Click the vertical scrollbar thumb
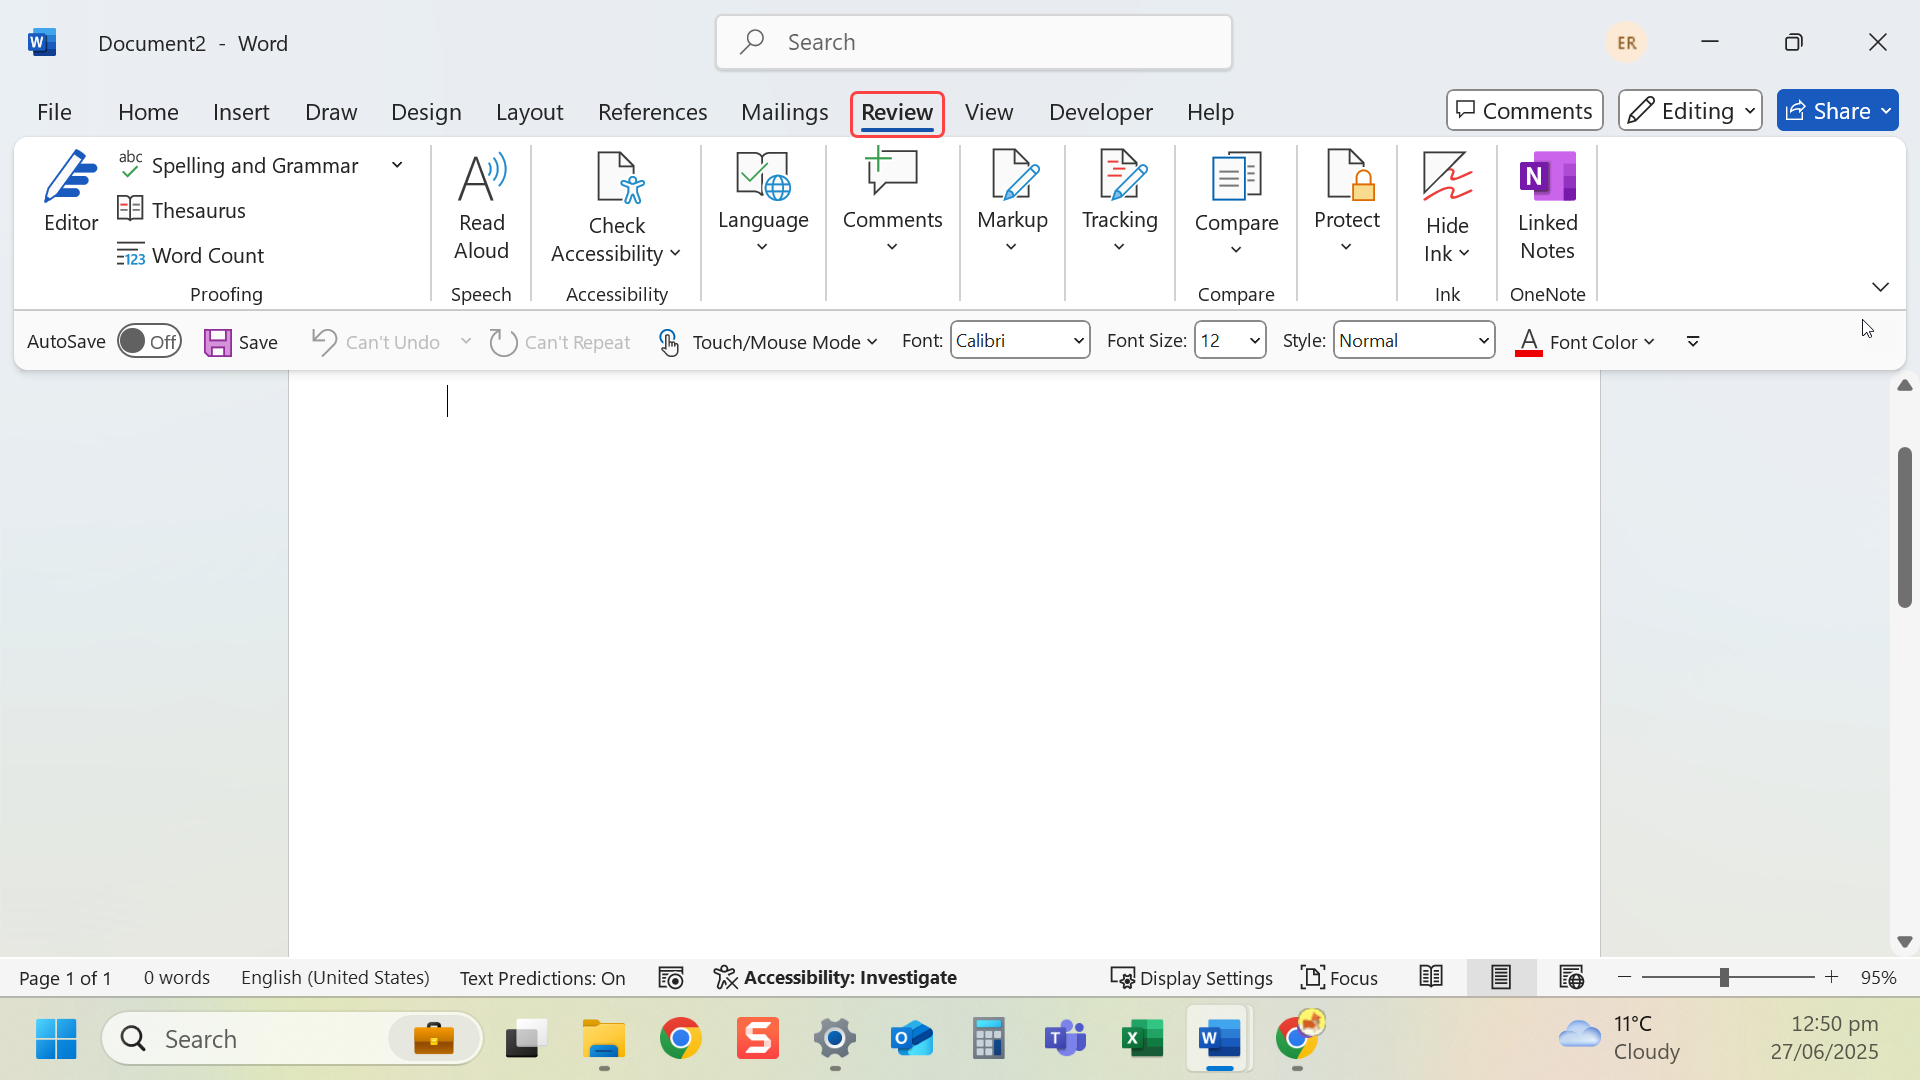 pyautogui.click(x=1905, y=527)
